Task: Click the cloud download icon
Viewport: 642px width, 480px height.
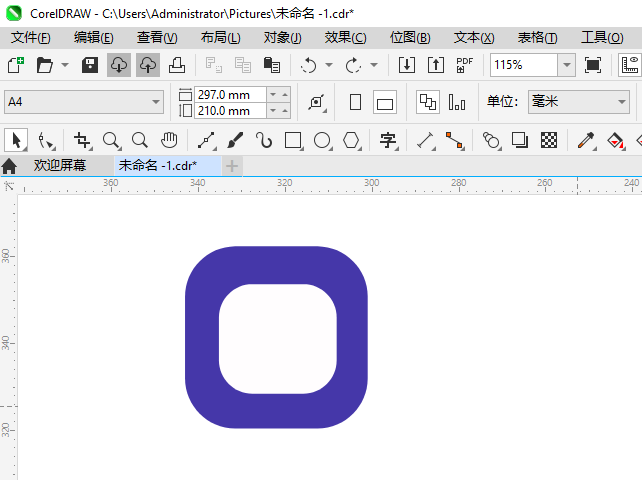Action: pos(119,65)
